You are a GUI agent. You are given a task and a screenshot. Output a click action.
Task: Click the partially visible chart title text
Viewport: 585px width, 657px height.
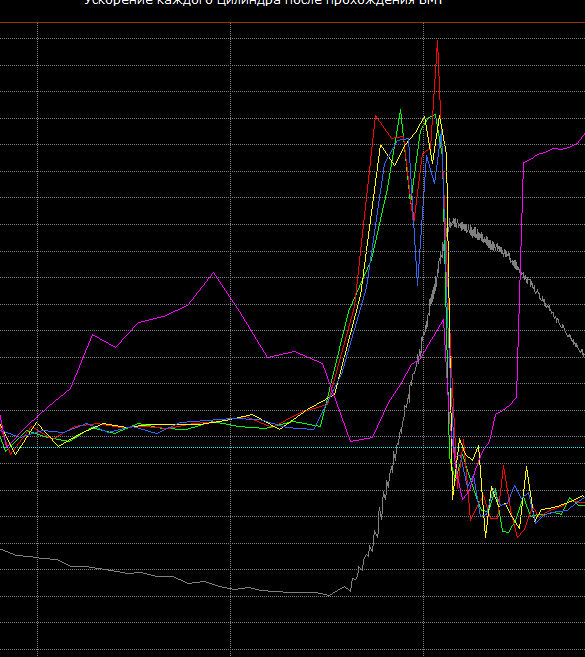(x=263, y=3)
